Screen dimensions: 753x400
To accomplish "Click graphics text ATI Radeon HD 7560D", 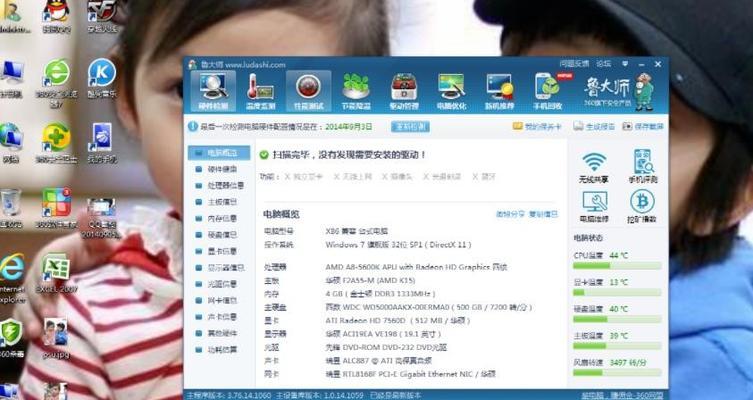I will tap(397, 320).
